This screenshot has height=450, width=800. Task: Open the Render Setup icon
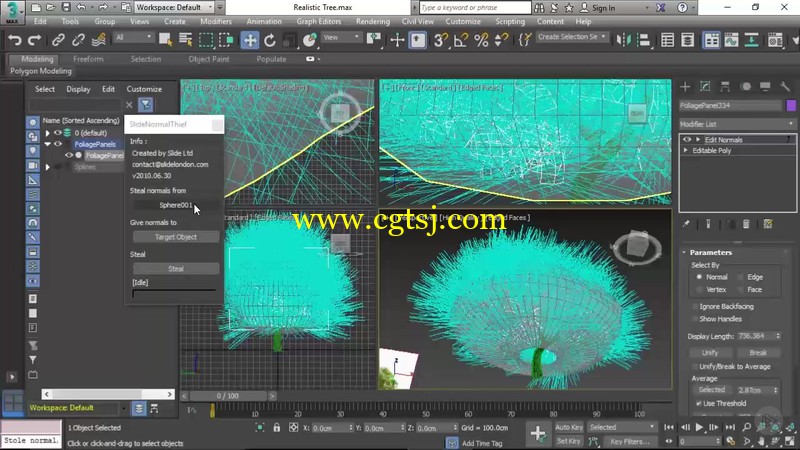point(775,40)
